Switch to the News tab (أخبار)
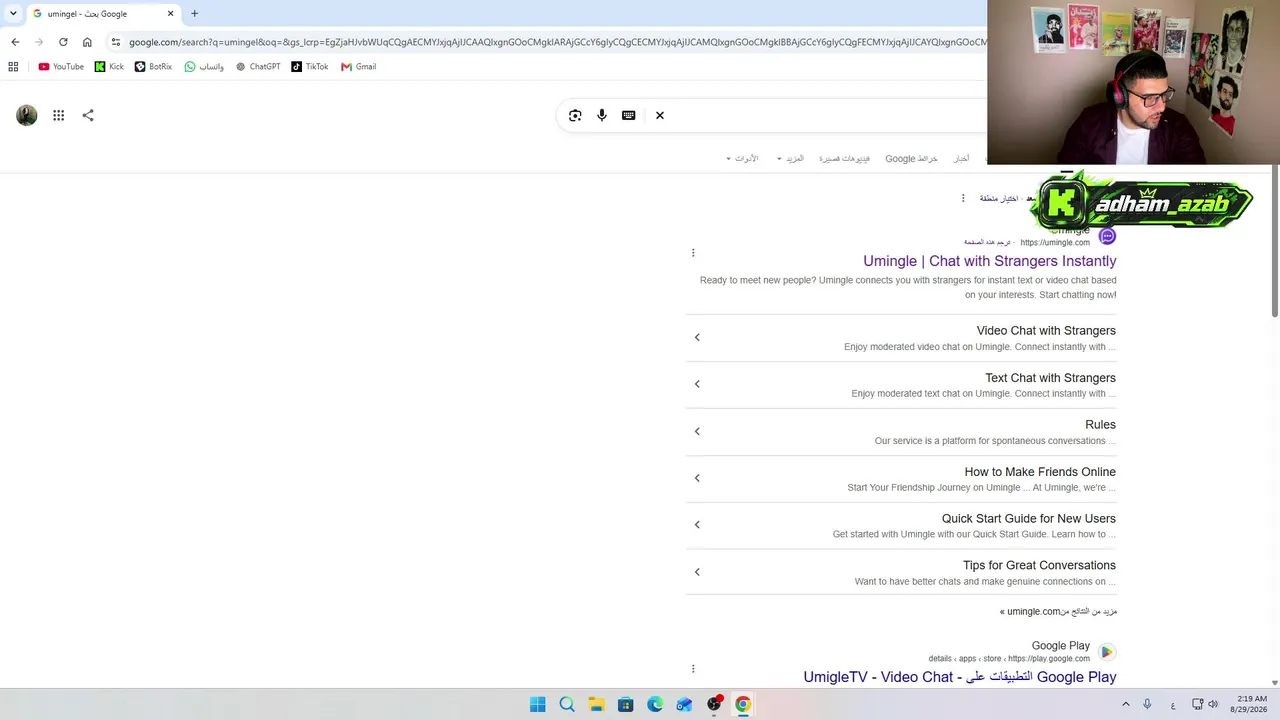The width and height of the screenshot is (1280, 720). click(x=961, y=159)
